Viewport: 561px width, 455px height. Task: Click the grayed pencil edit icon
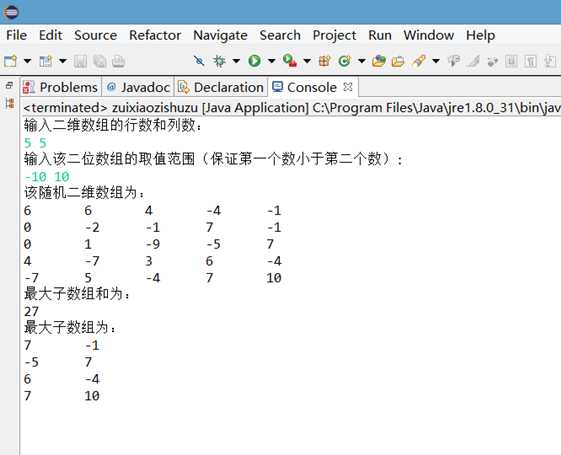[473, 62]
